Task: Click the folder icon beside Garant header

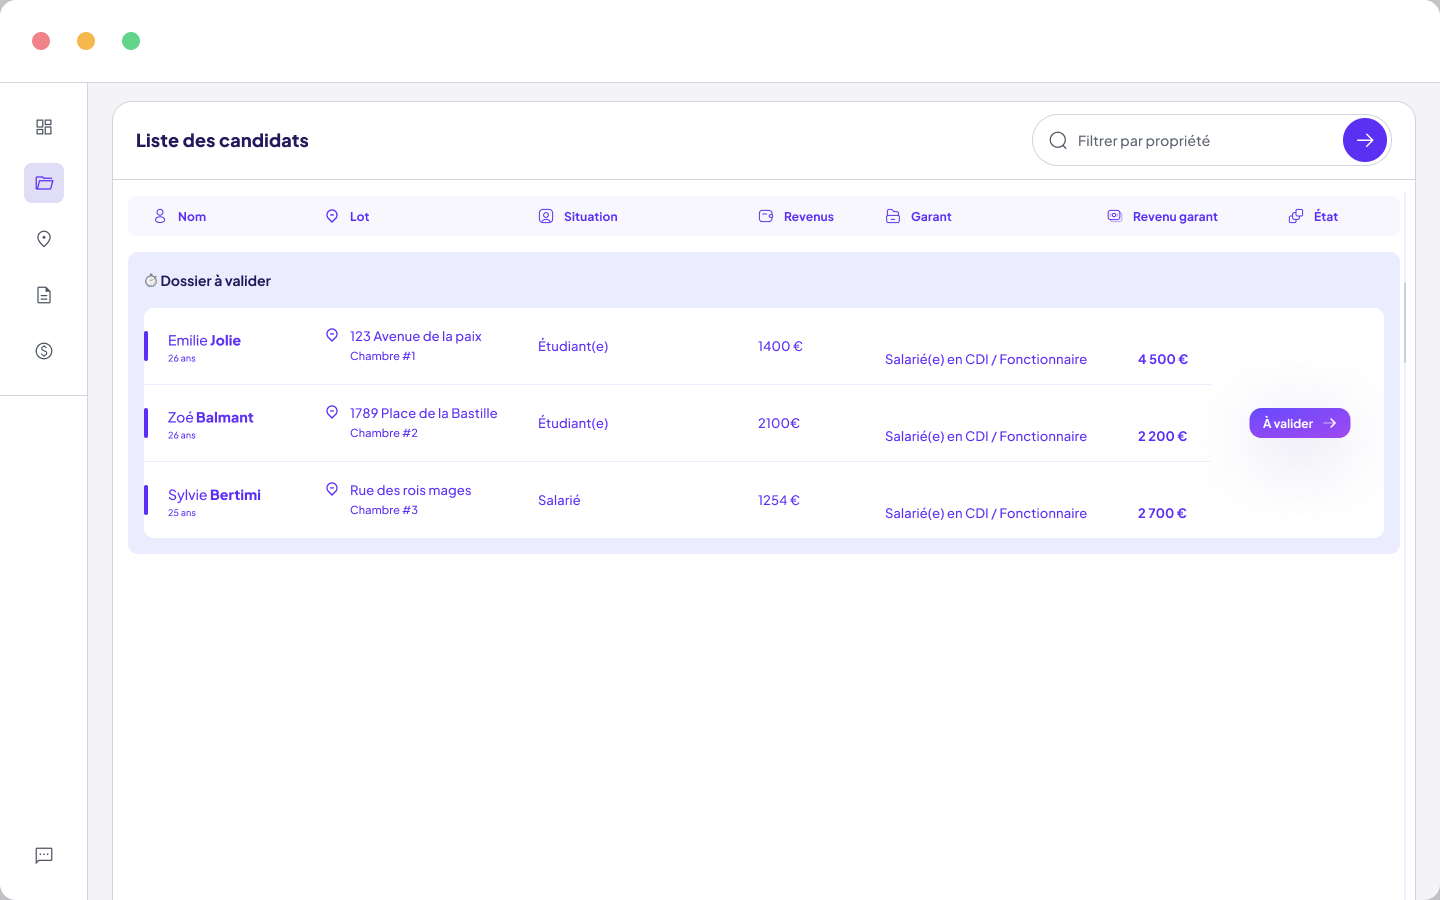Action: (x=893, y=216)
